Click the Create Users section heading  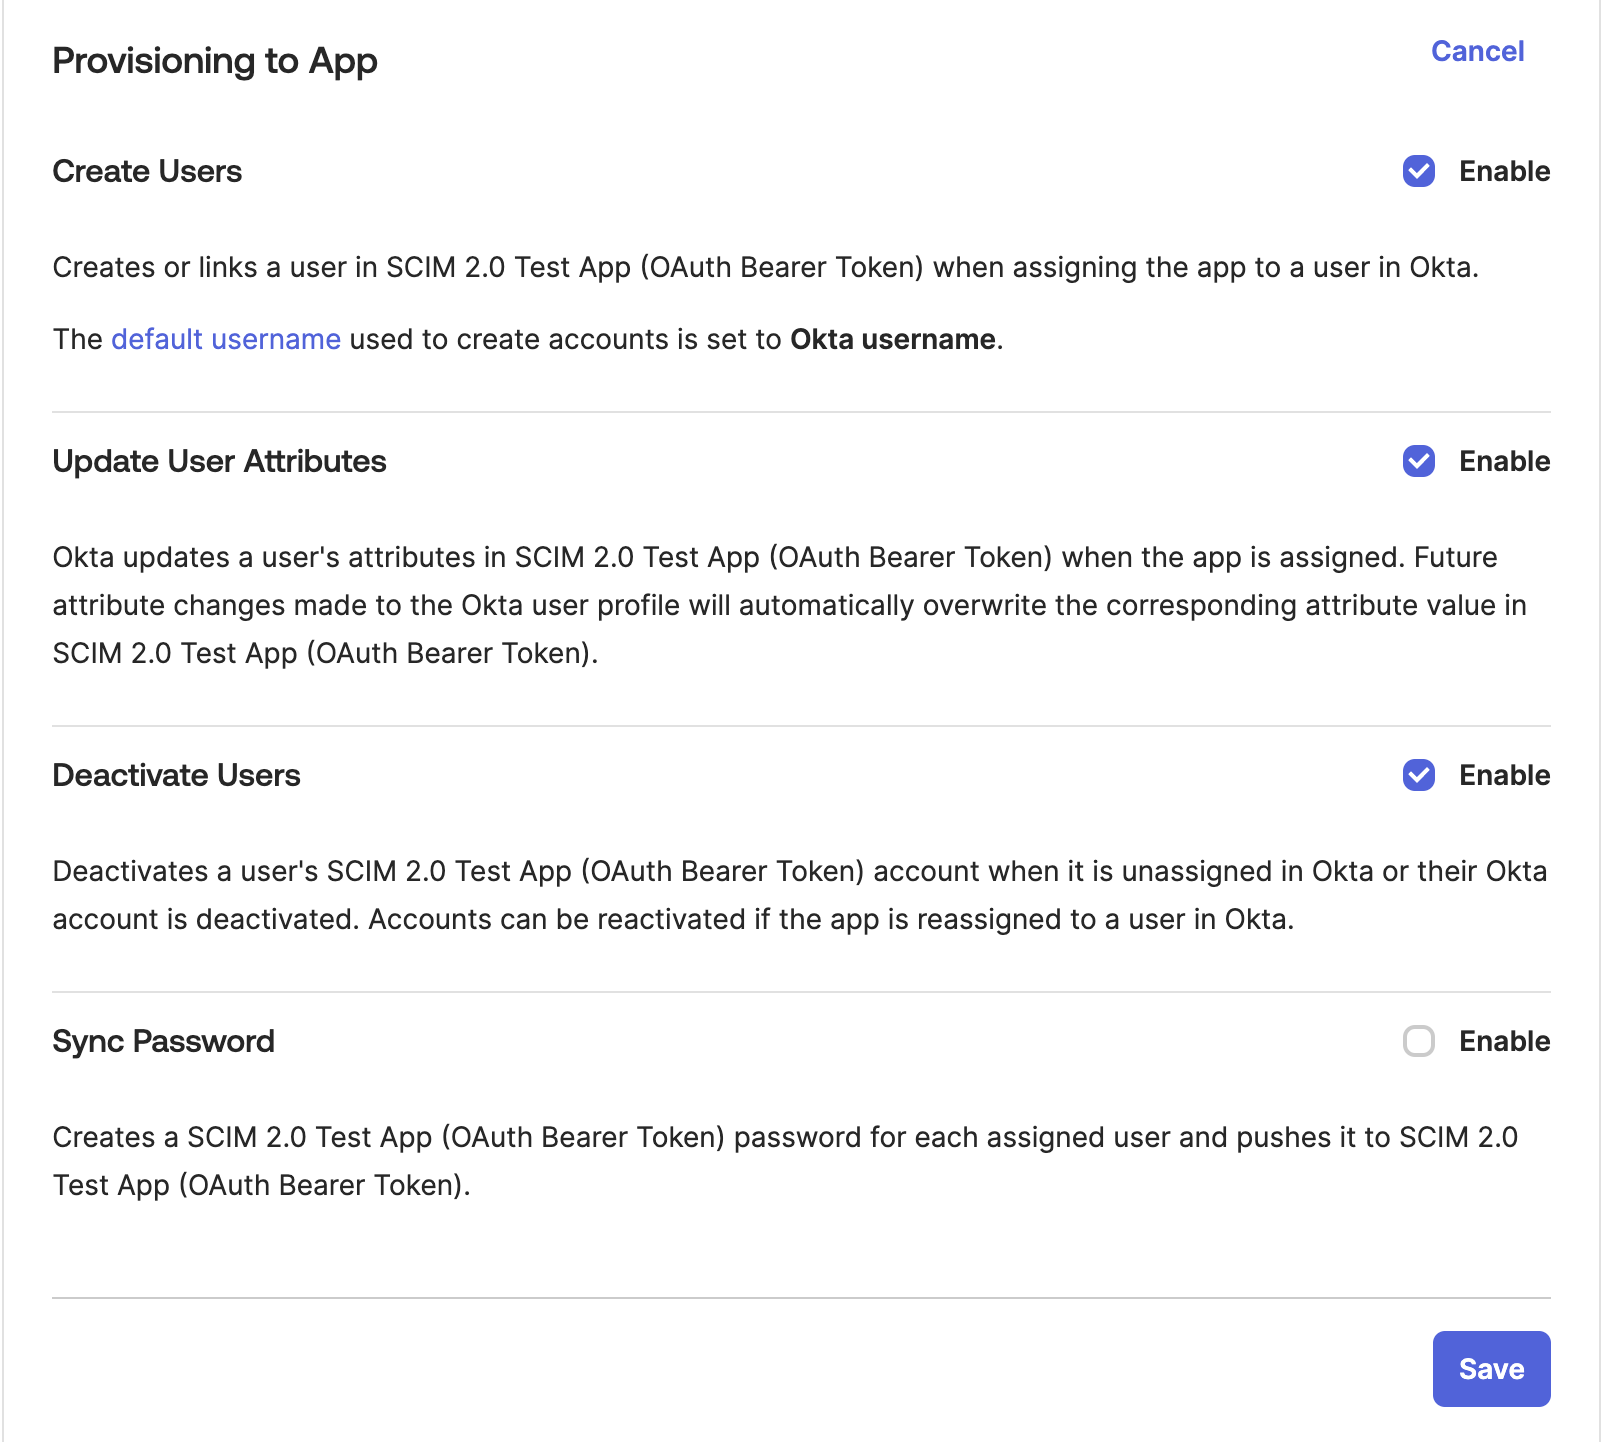pos(147,172)
